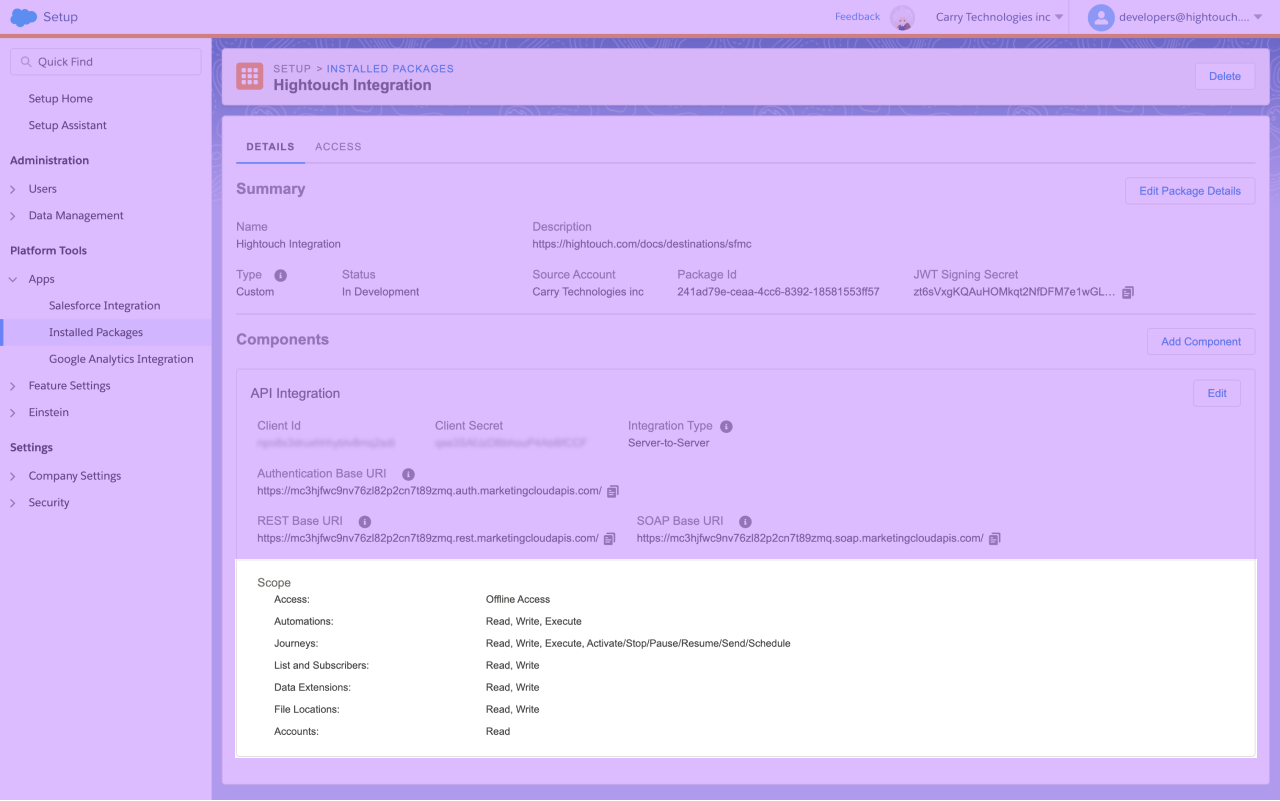Click the user profile avatar icon
This screenshot has height=801, width=1280.
[1101, 17]
